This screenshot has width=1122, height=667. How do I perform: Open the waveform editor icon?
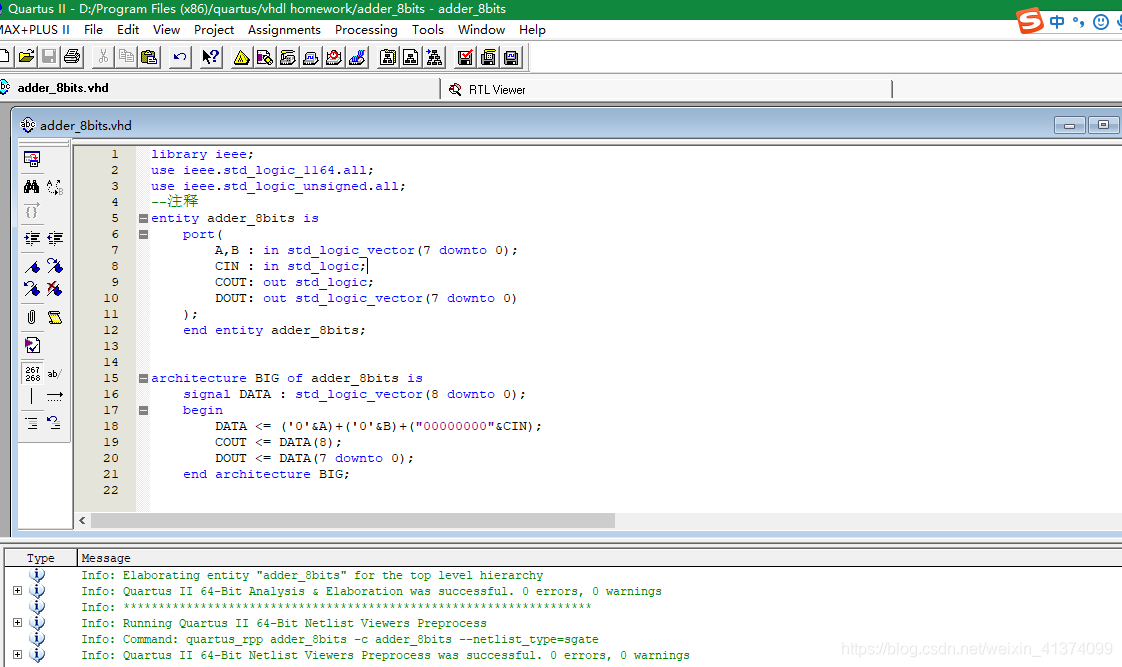(x=311, y=57)
